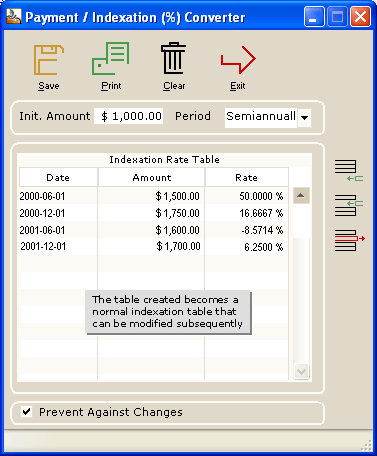This screenshot has width=377, height=456.
Task: Click the table scroll up arrow
Action: point(301,195)
